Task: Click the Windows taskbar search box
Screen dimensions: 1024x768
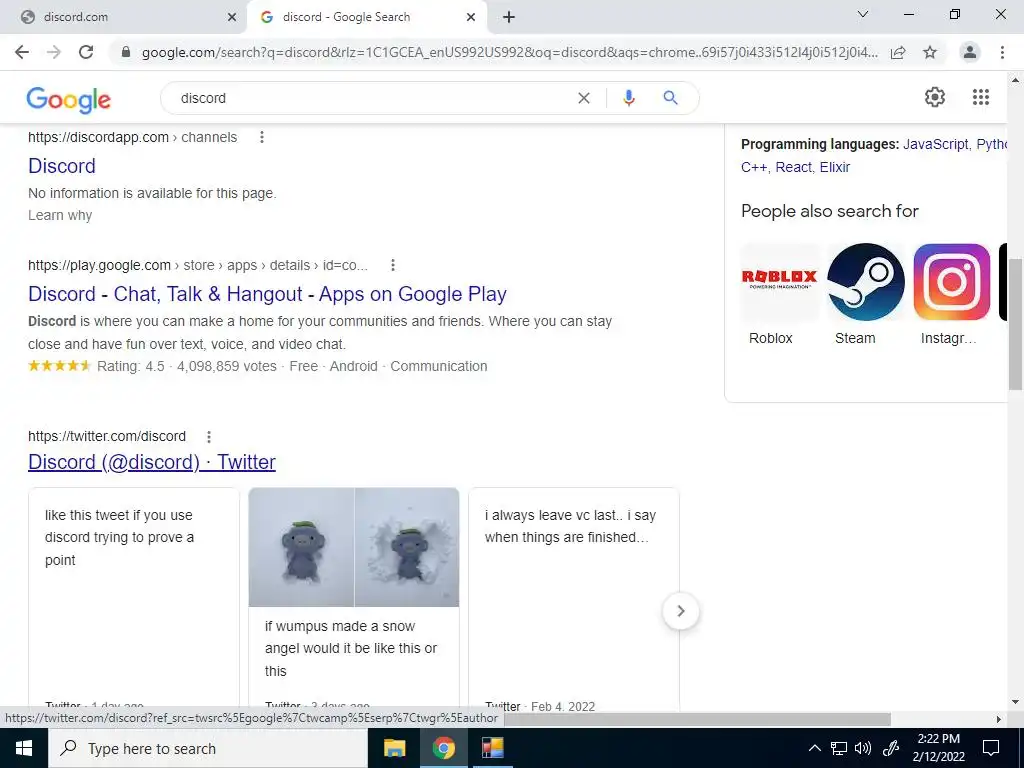Action: click(208, 748)
